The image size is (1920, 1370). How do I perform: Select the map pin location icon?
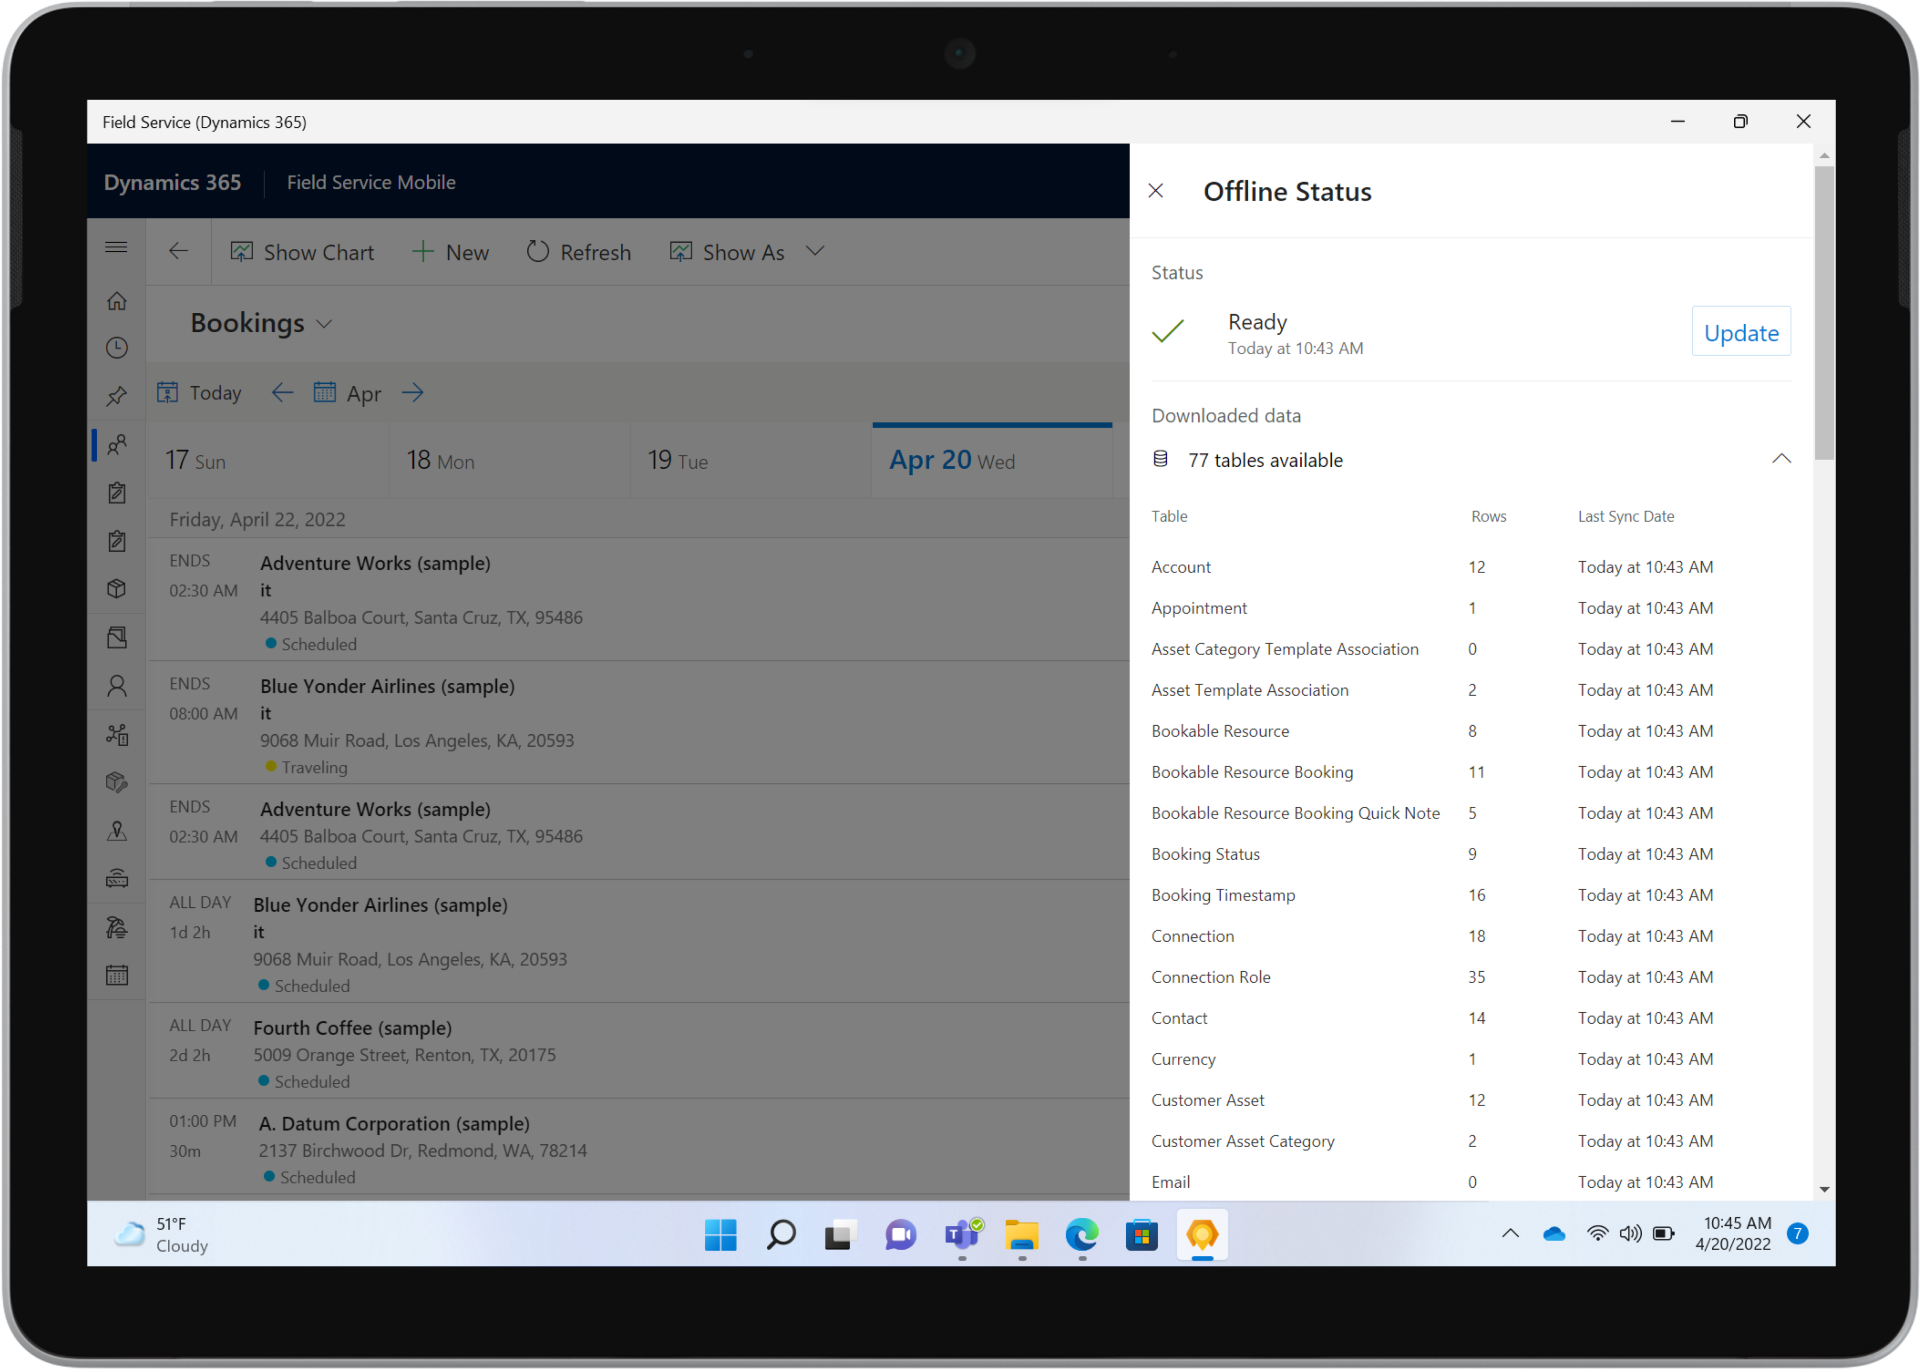click(117, 830)
